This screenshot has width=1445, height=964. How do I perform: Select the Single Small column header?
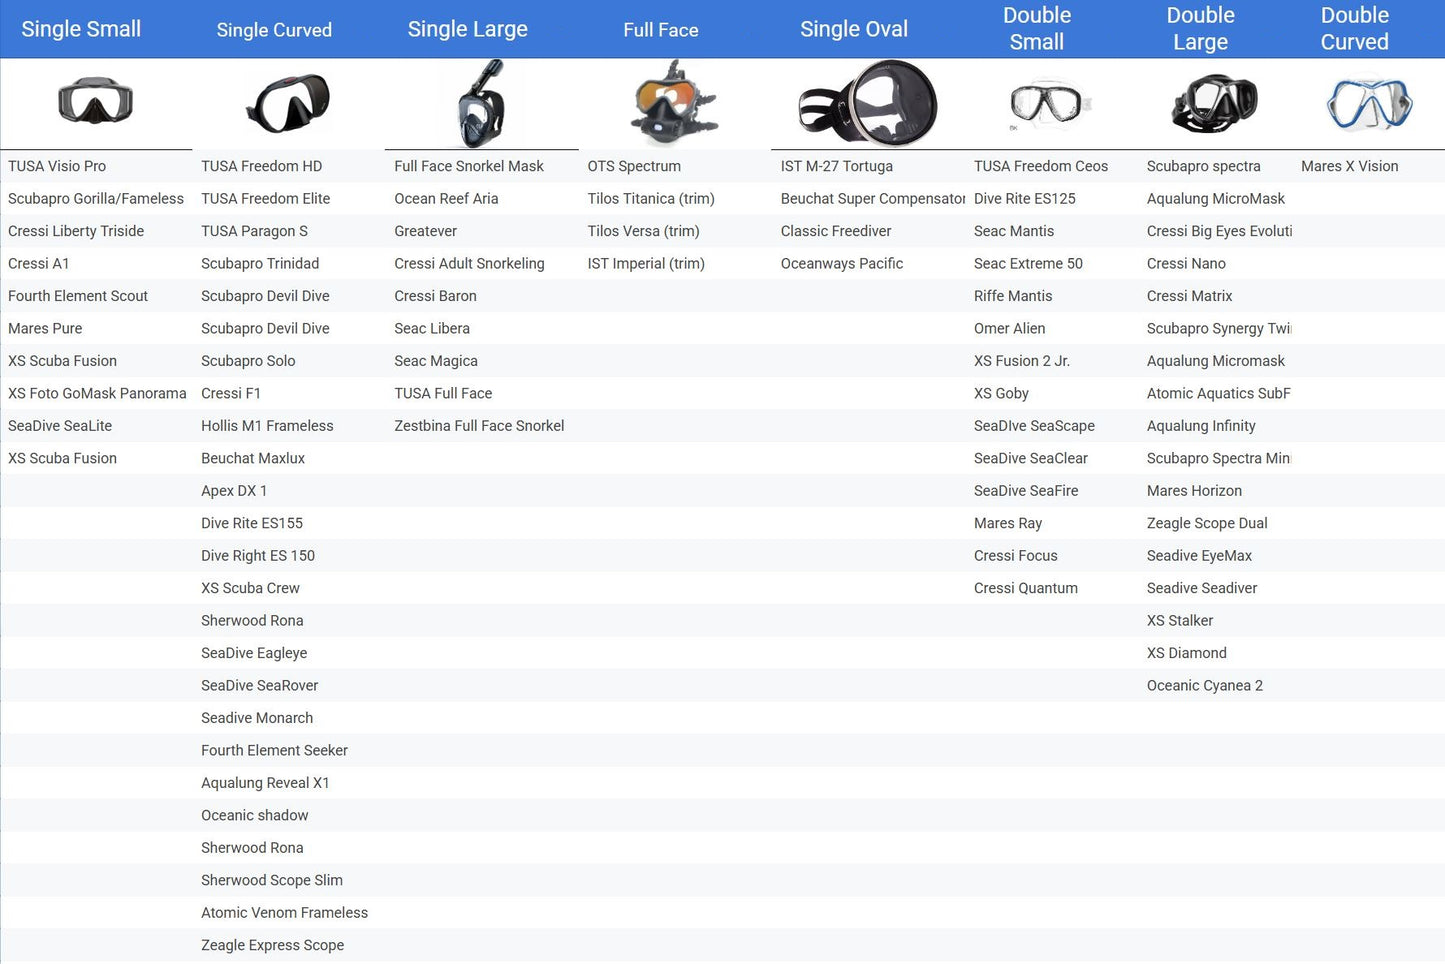[81, 29]
